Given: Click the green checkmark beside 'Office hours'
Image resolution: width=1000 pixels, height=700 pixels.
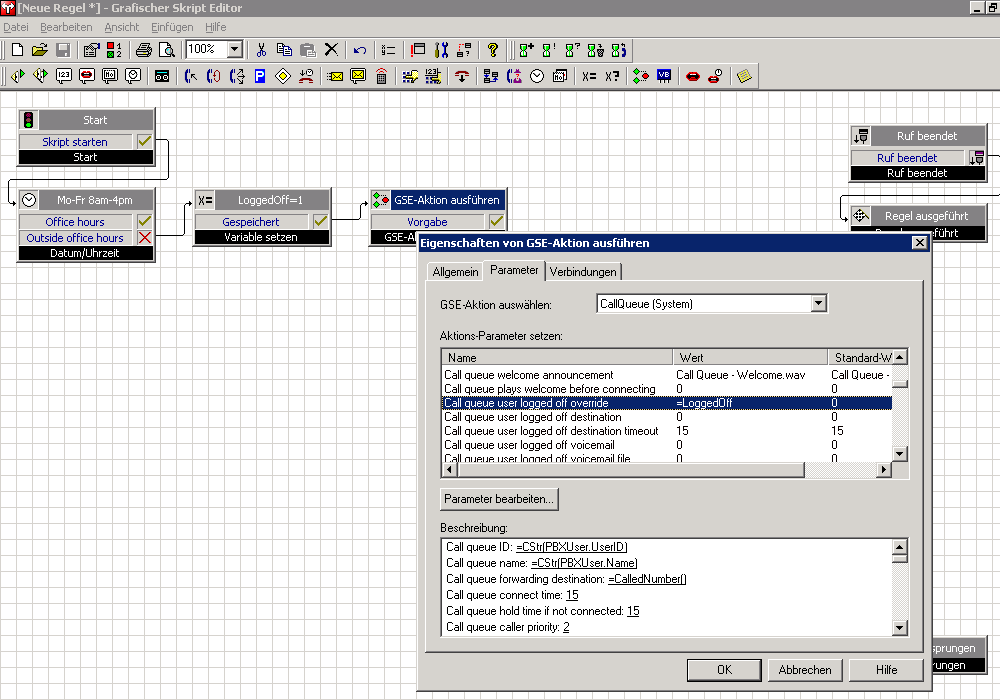Looking at the screenshot, I should [x=144, y=221].
